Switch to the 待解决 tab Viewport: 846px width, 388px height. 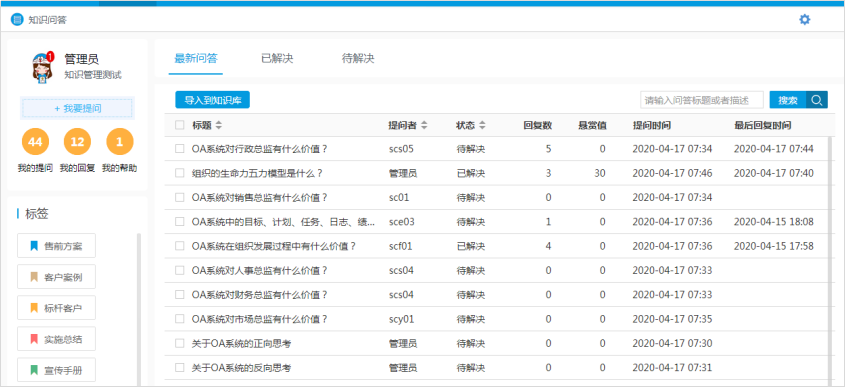click(358, 58)
